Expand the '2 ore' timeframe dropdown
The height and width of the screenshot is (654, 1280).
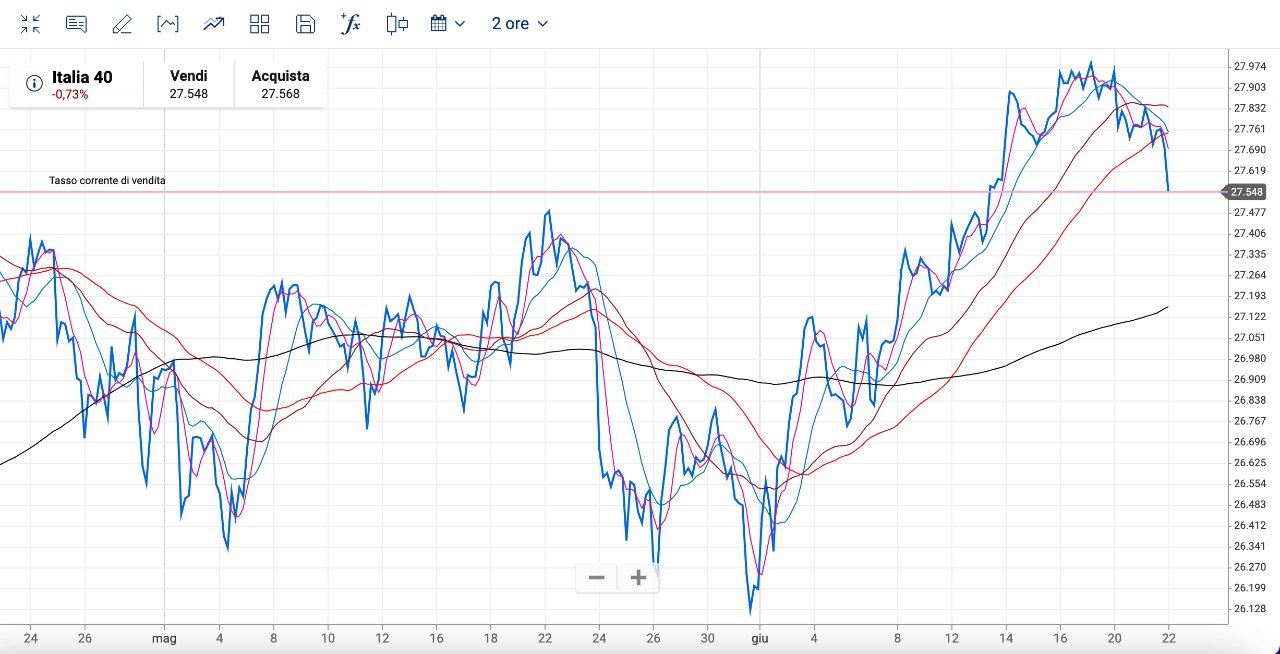[x=520, y=24]
